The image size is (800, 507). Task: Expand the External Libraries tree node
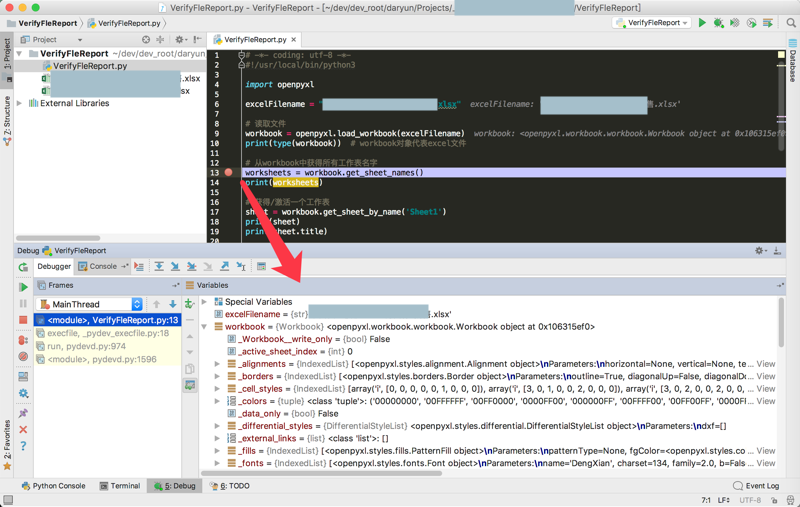pos(19,103)
